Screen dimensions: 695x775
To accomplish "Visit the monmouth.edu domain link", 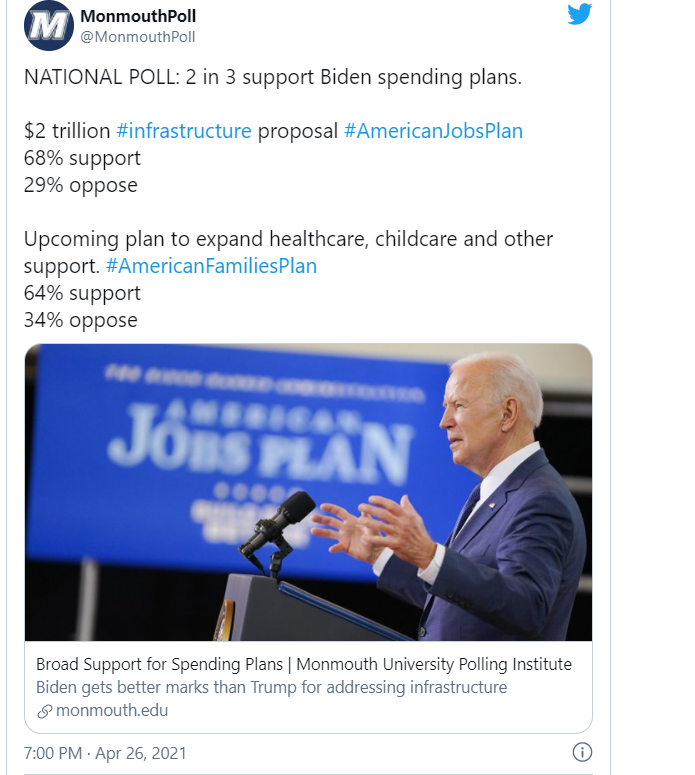I will (112, 711).
